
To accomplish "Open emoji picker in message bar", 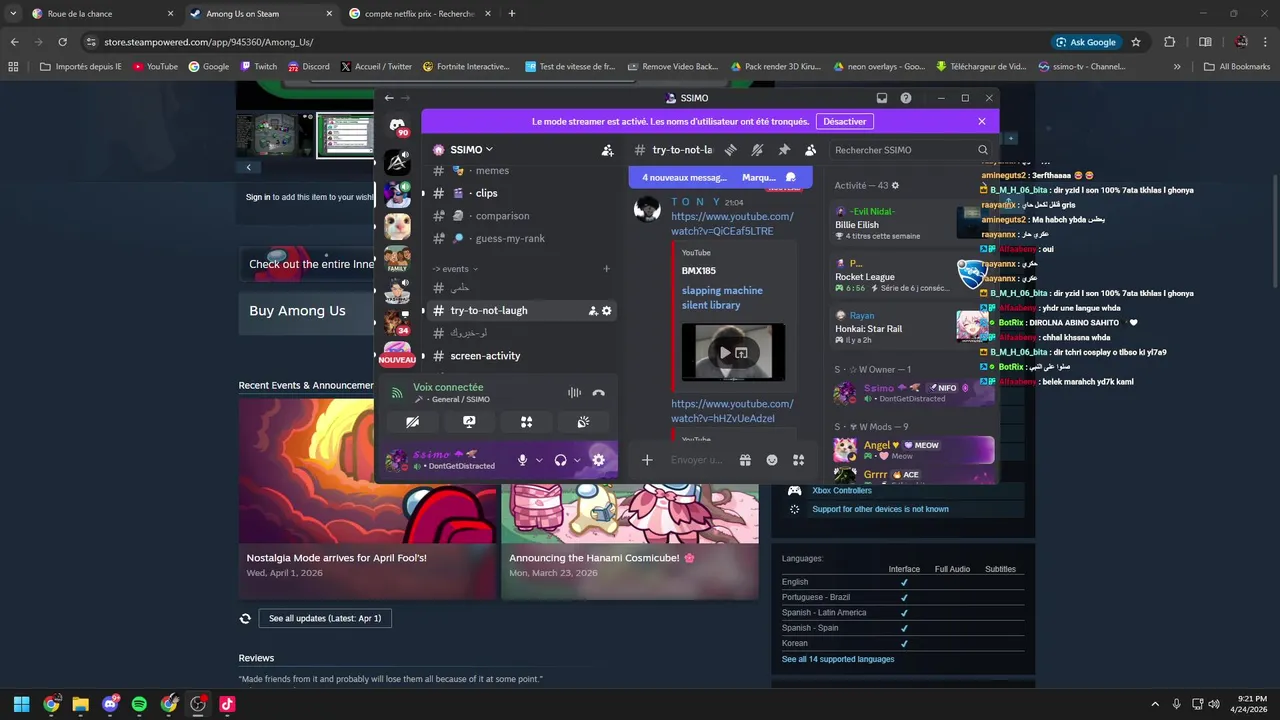I will point(772,460).
